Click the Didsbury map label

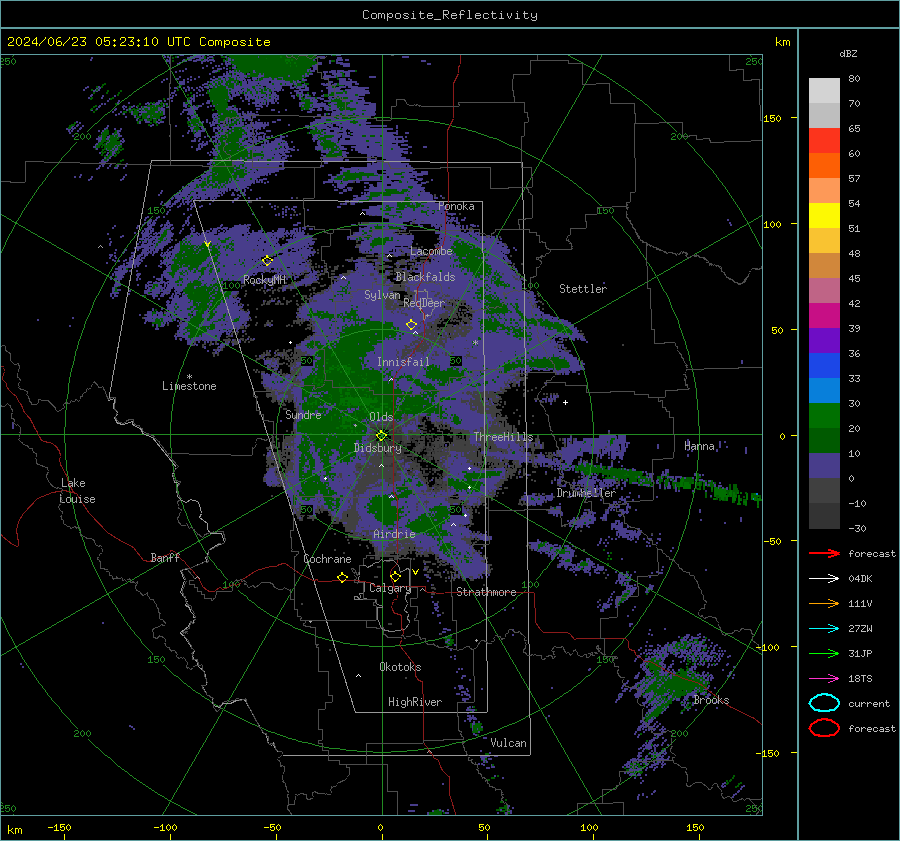click(378, 448)
